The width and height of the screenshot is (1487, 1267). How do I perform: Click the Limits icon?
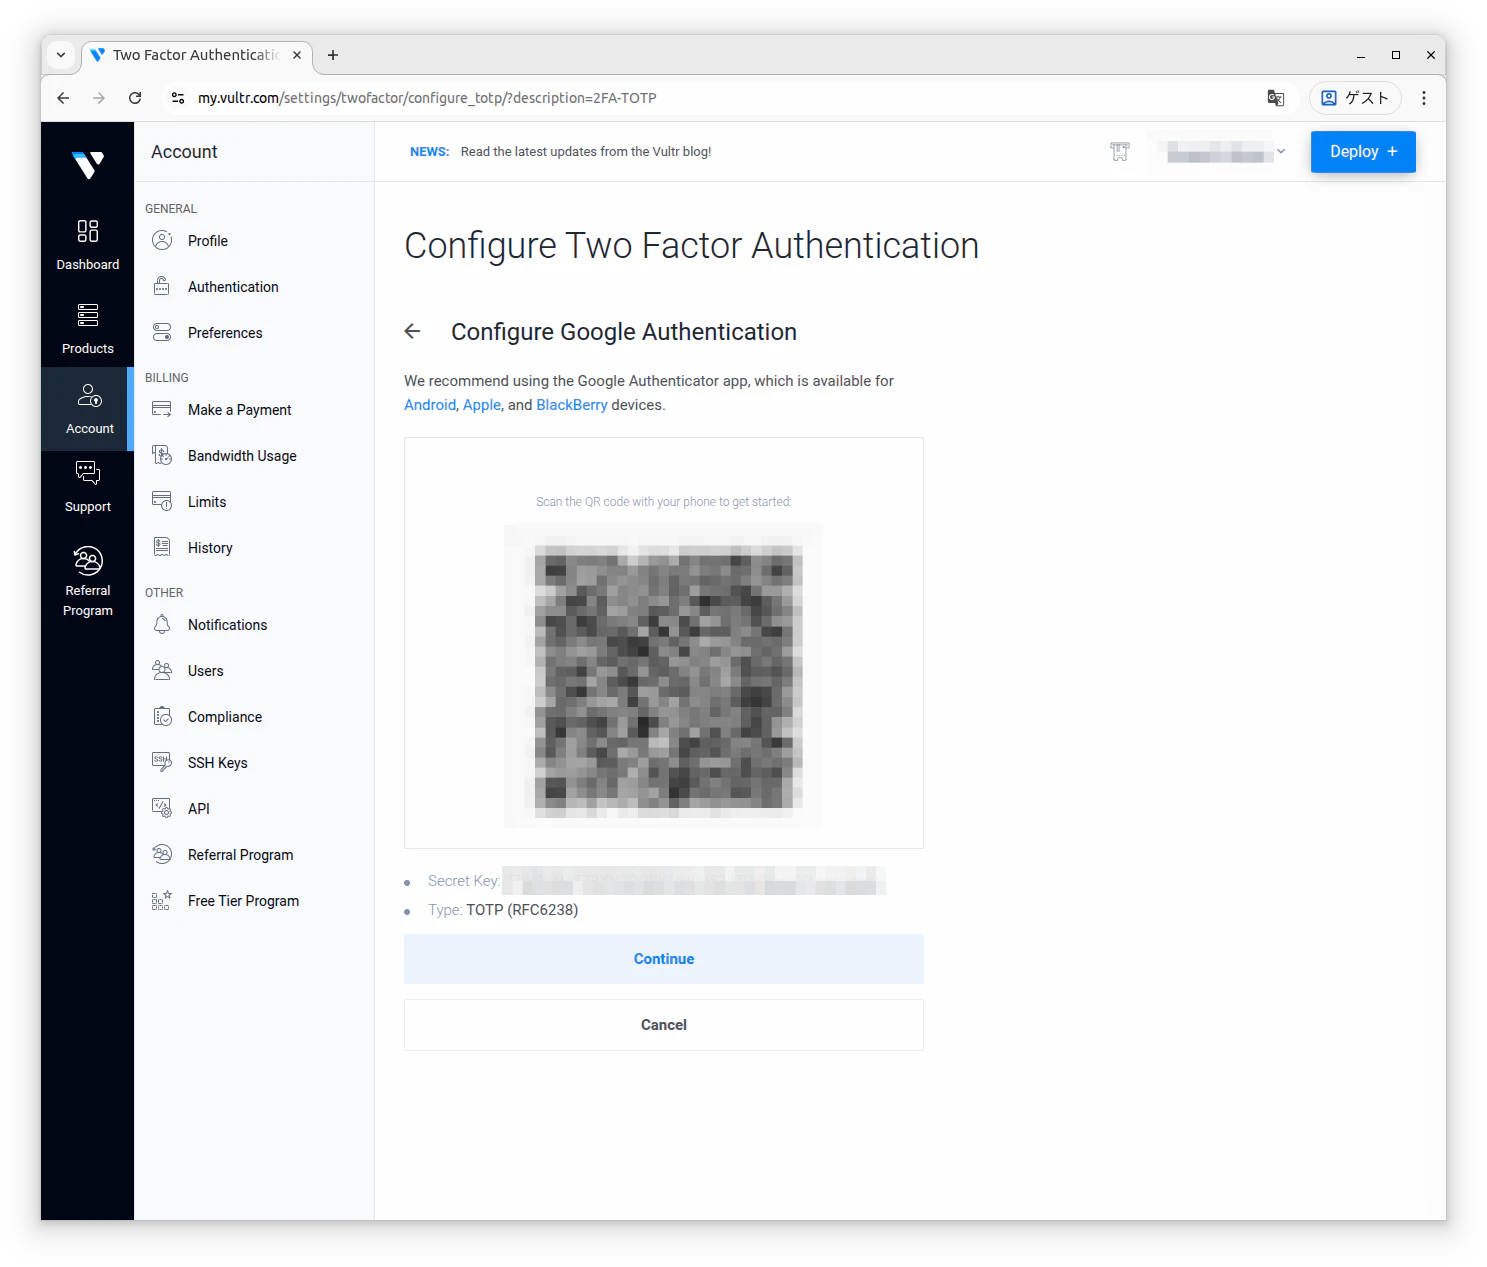162,502
